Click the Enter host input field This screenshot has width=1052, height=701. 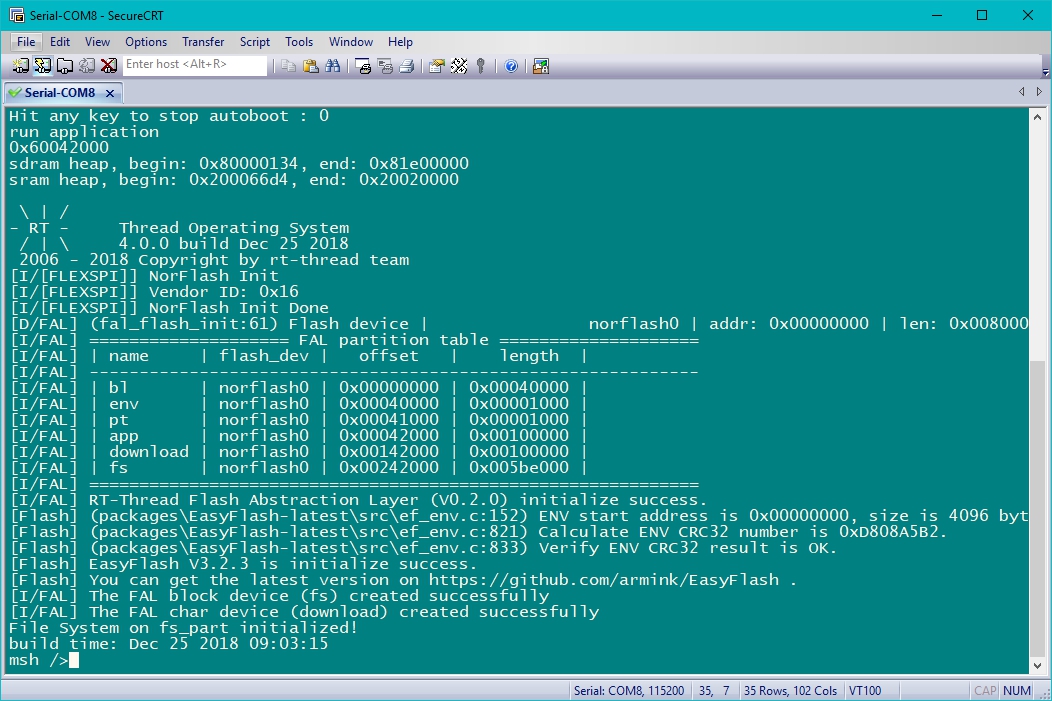pos(195,64)
